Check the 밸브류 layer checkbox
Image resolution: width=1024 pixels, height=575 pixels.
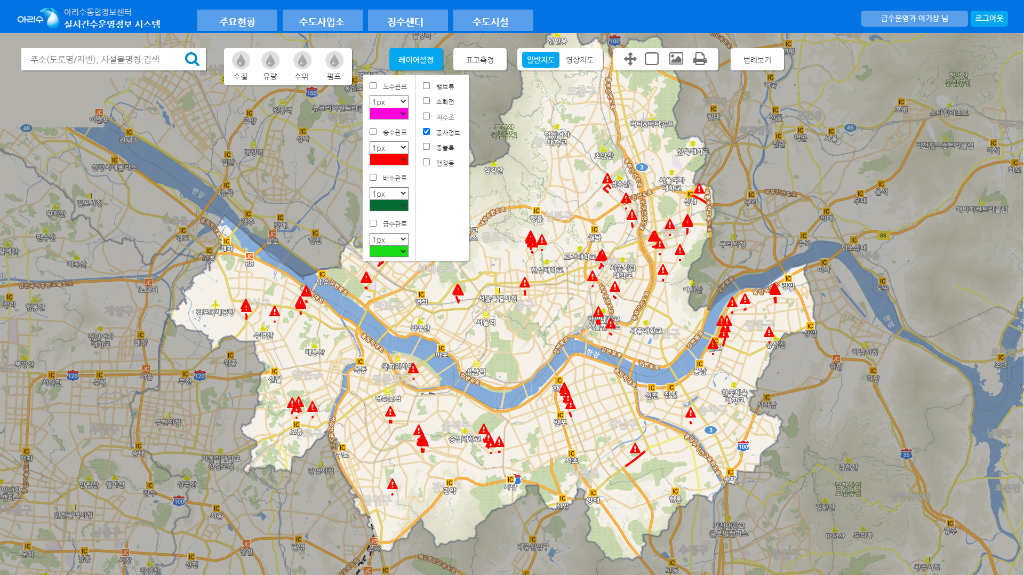point(426,86)
